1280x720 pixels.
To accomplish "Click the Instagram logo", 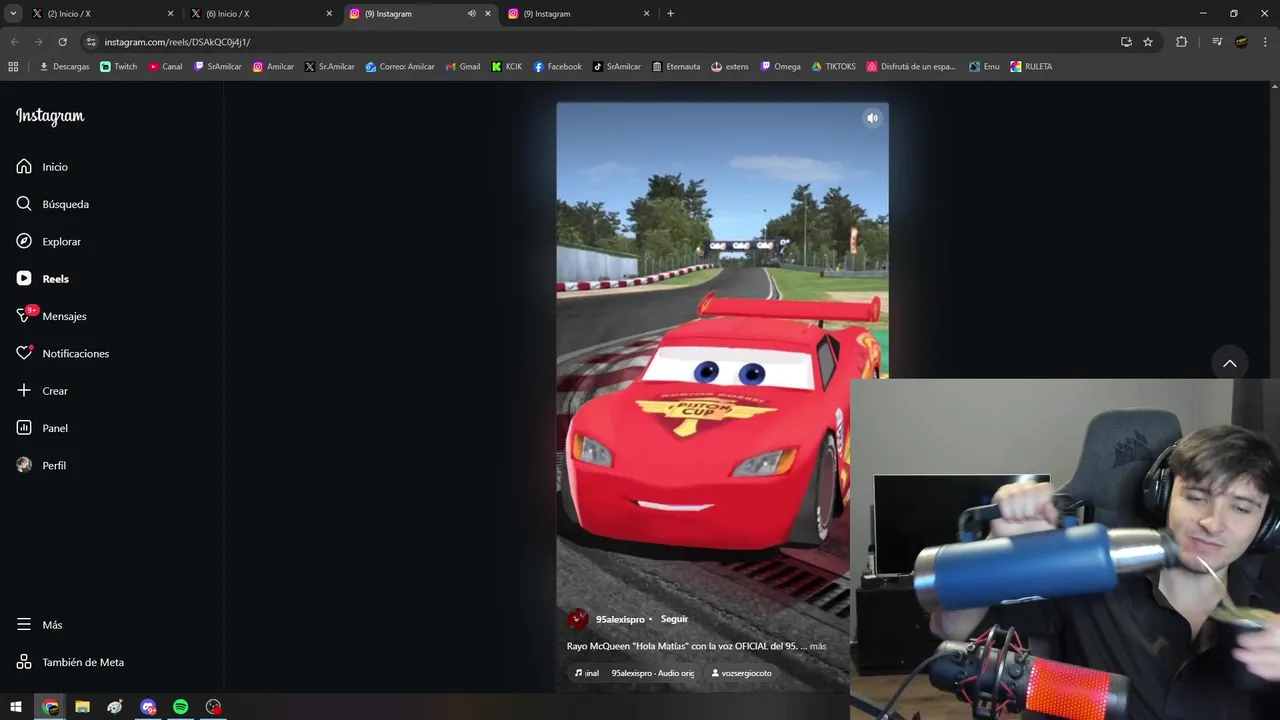I will [50, 116].
